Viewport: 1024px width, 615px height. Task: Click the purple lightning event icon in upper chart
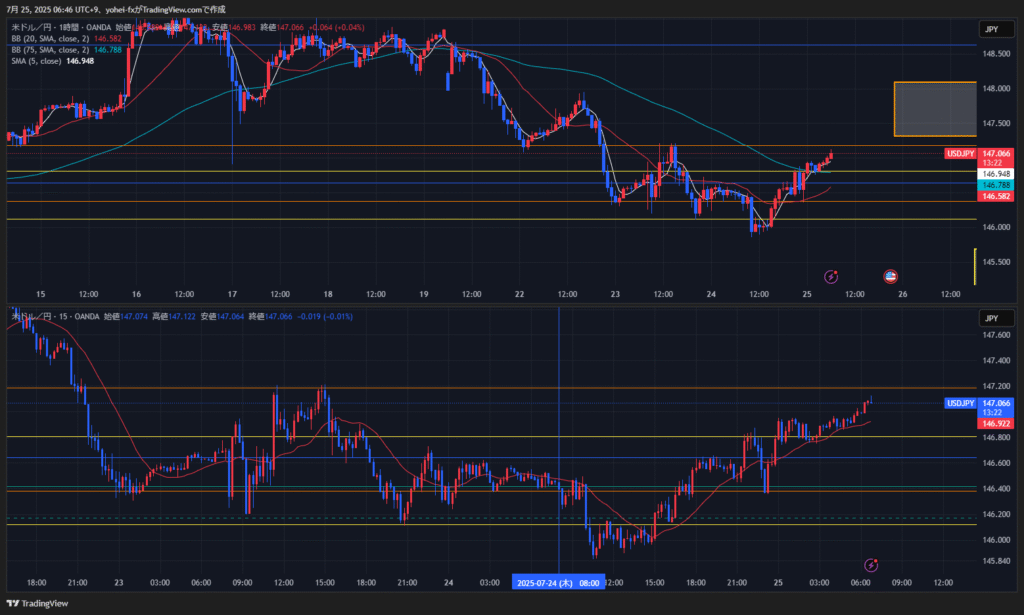tap(831, 276)
